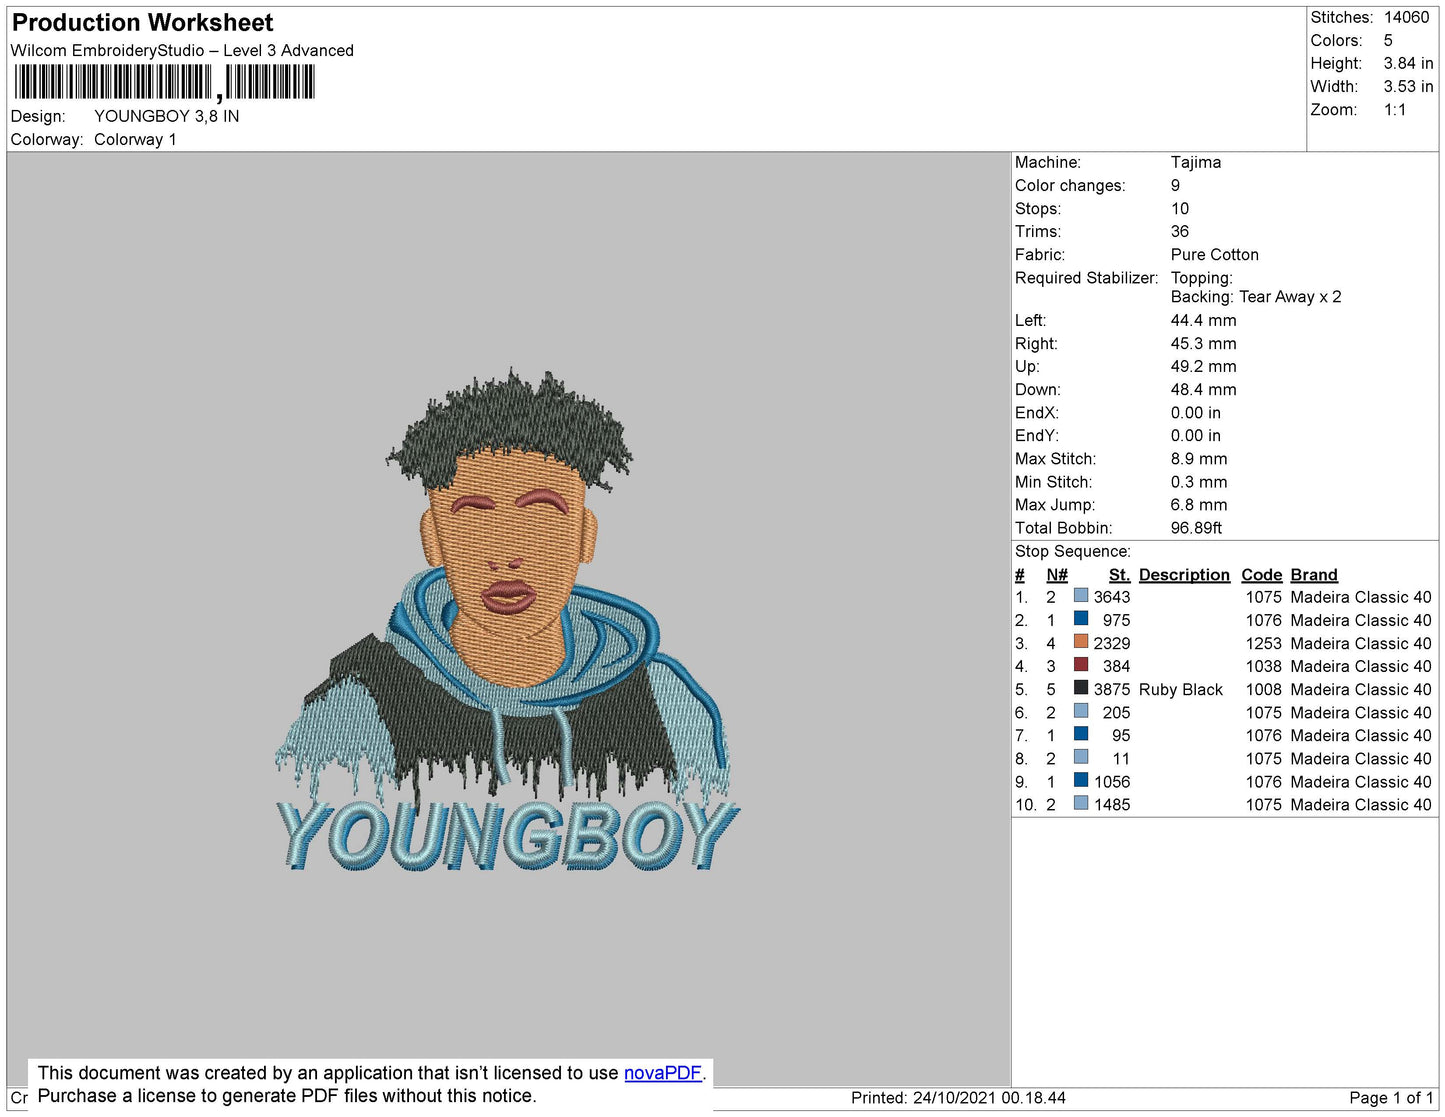The width and height of the screenshot is (1445, 1117).
Task: Click the zoom value '1:1'
Action: pos(1395,110)
